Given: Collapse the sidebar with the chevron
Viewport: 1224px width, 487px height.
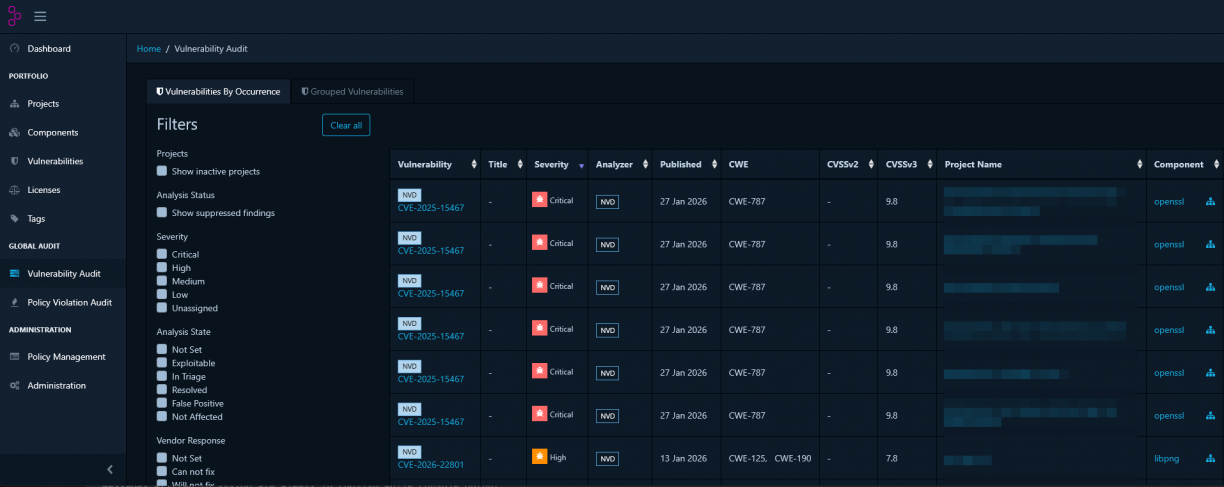Looking at the screenshot, I should click(110, 469).
